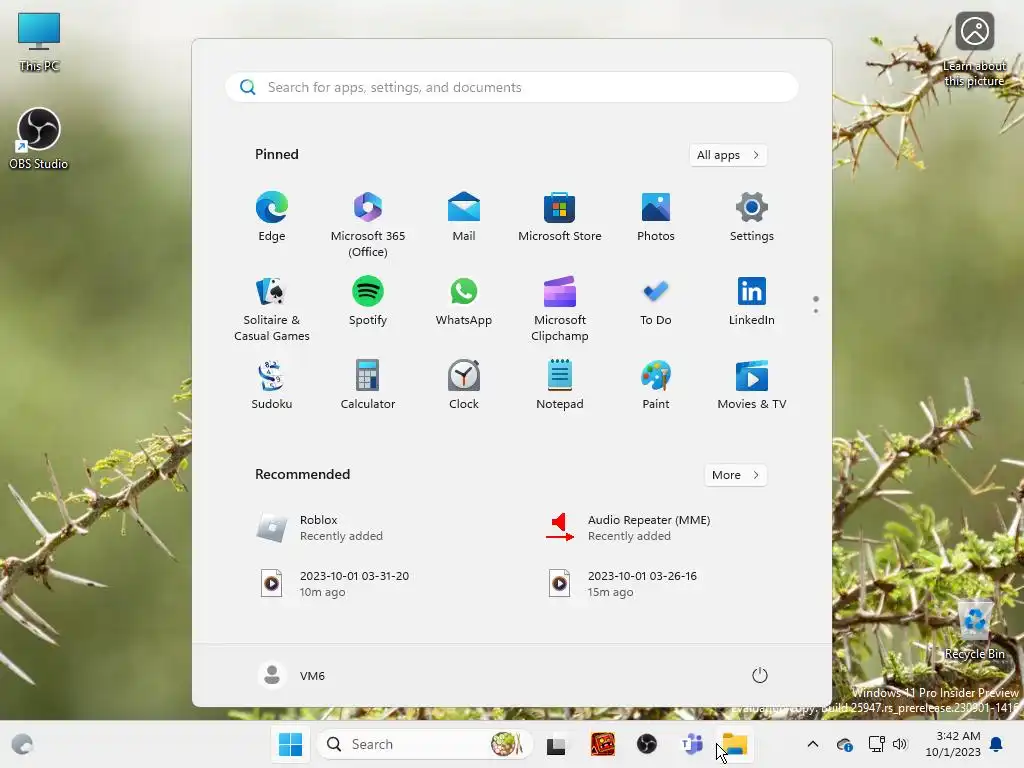Open the Sudoku game

pos(272,385)
